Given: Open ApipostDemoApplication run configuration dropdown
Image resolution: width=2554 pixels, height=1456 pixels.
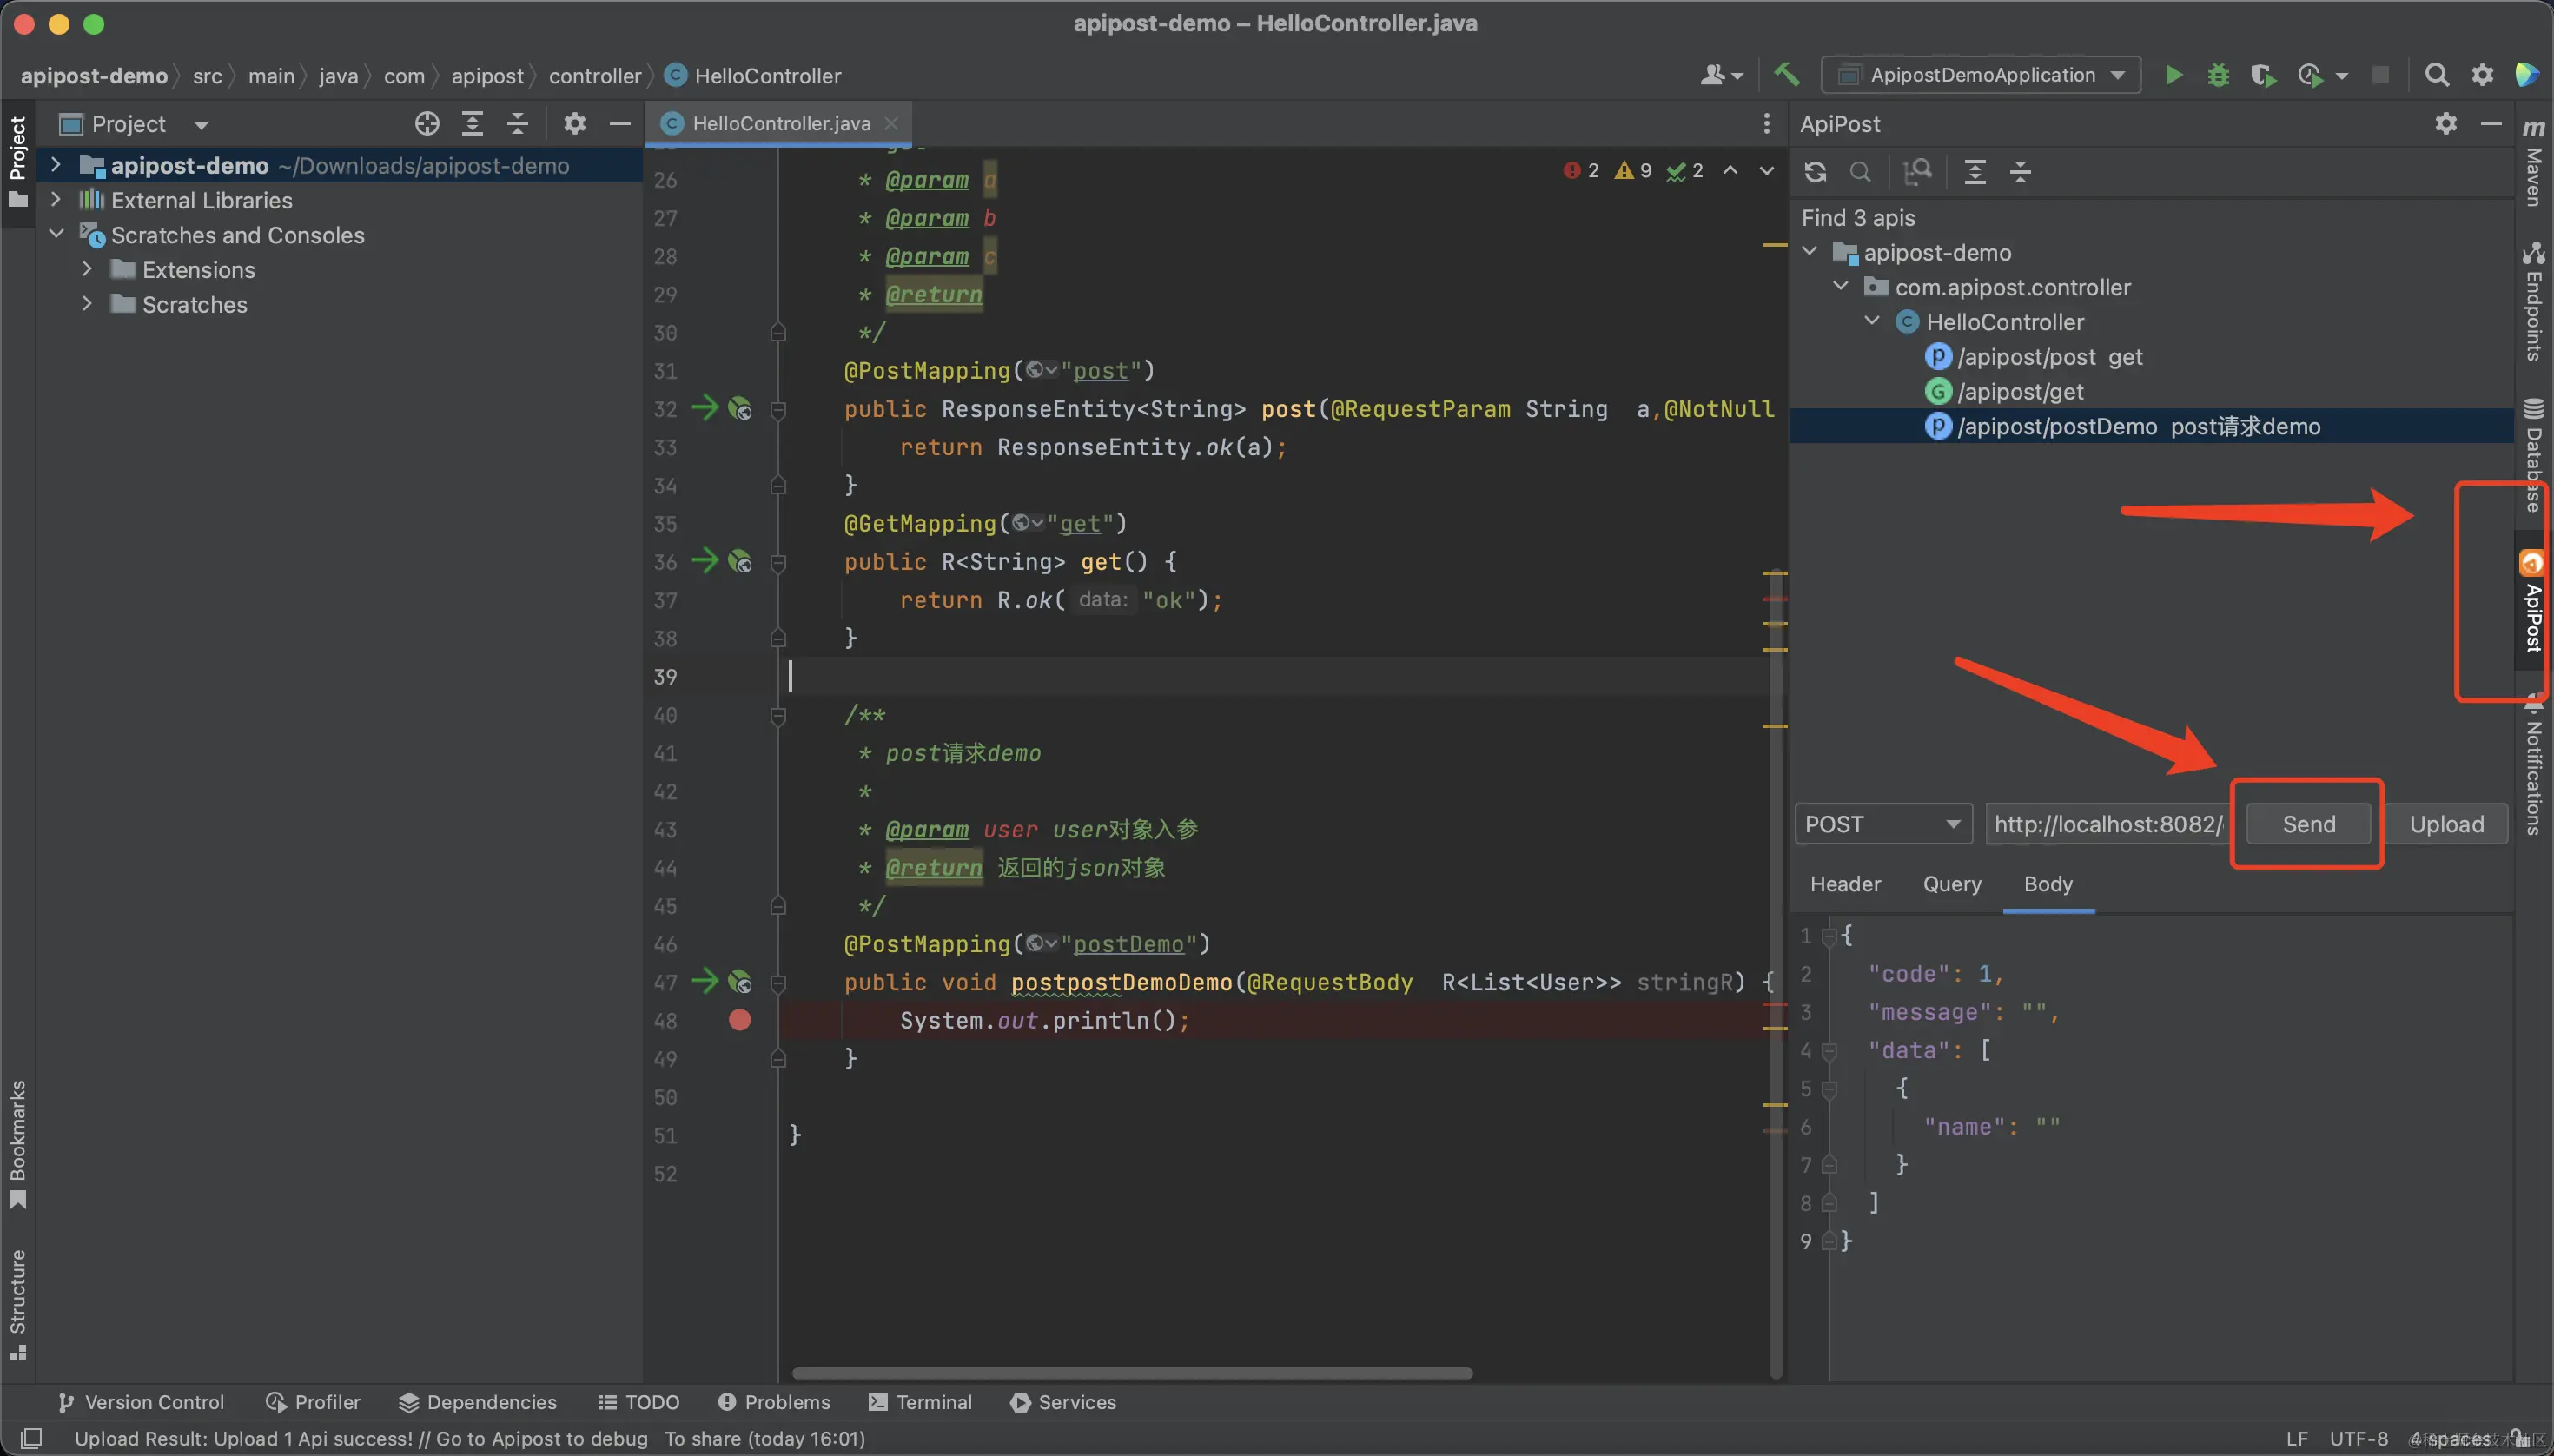Looking at the screenshot, I should click(1981, 75).
